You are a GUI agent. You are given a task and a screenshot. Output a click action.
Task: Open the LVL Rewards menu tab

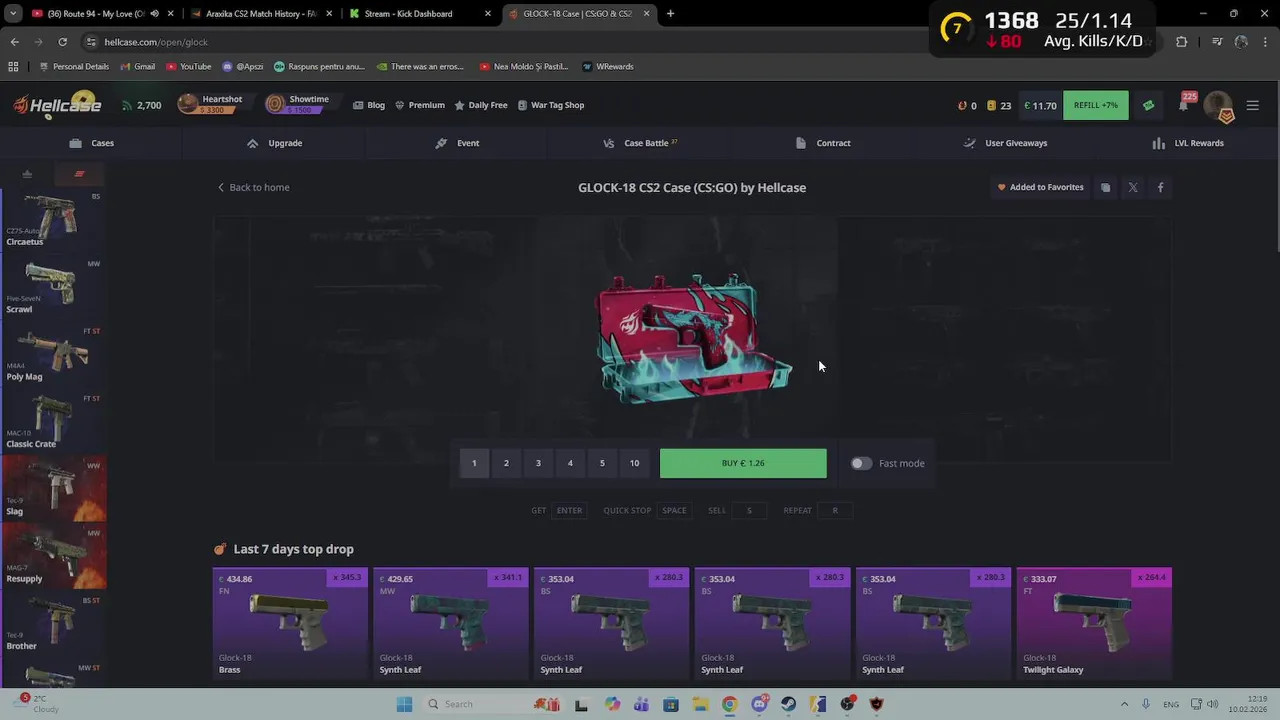pyautogui.click(x=1188, y=143)
